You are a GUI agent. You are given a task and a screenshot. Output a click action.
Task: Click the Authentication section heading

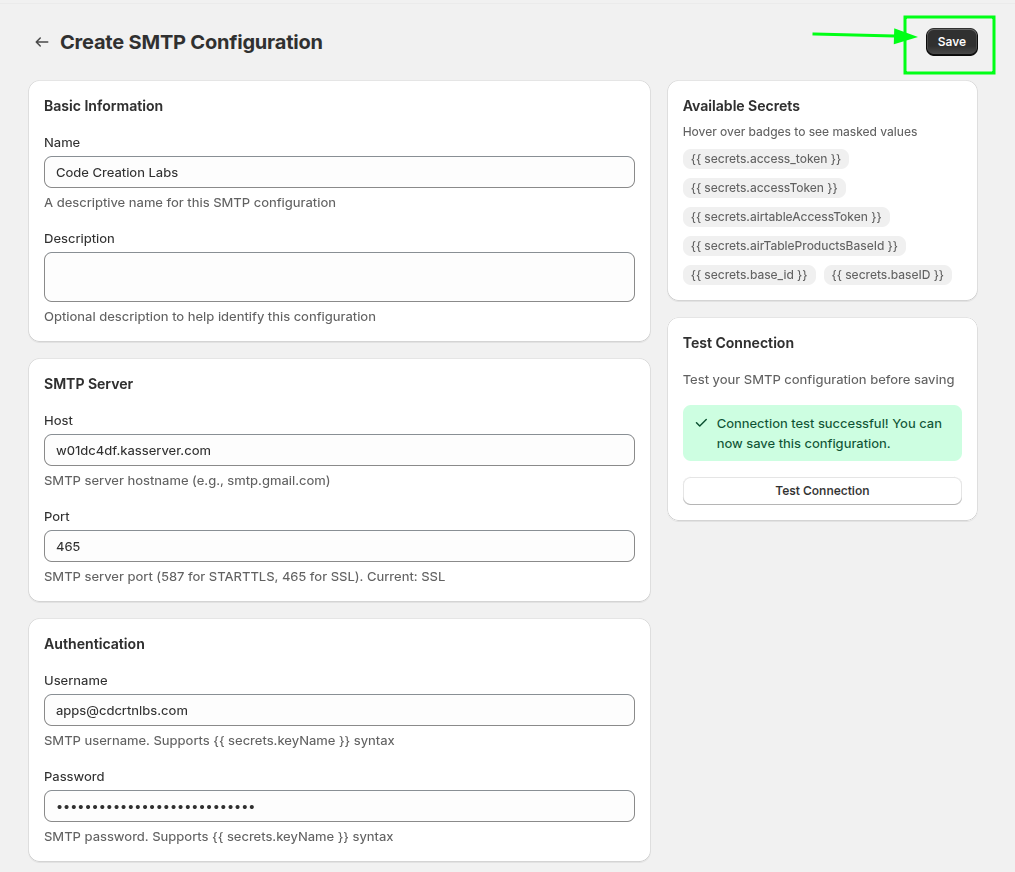(94, 644)
